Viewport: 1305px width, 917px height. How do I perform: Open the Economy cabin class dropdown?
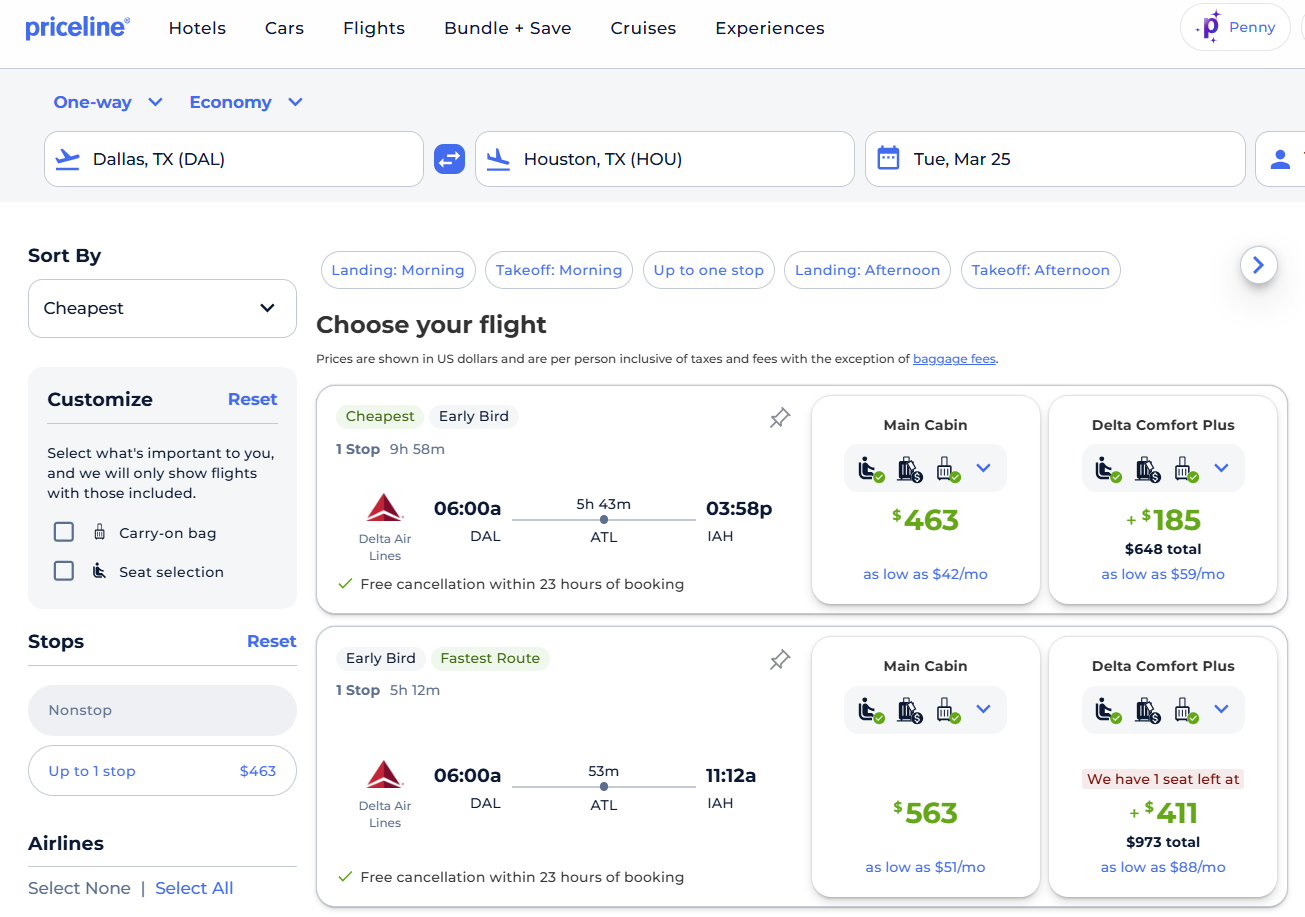click(x=246, y=102)
